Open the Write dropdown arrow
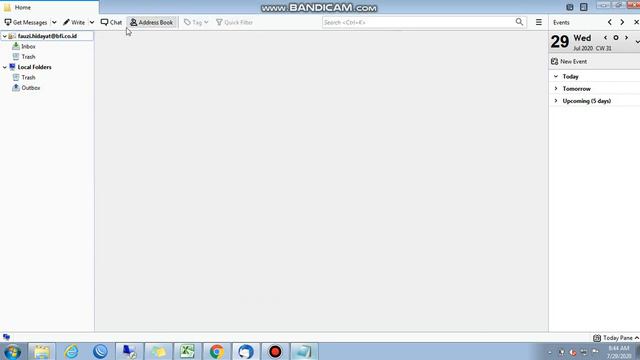The width and height of the screenshot is (640, 360). (x=91, y=22)
